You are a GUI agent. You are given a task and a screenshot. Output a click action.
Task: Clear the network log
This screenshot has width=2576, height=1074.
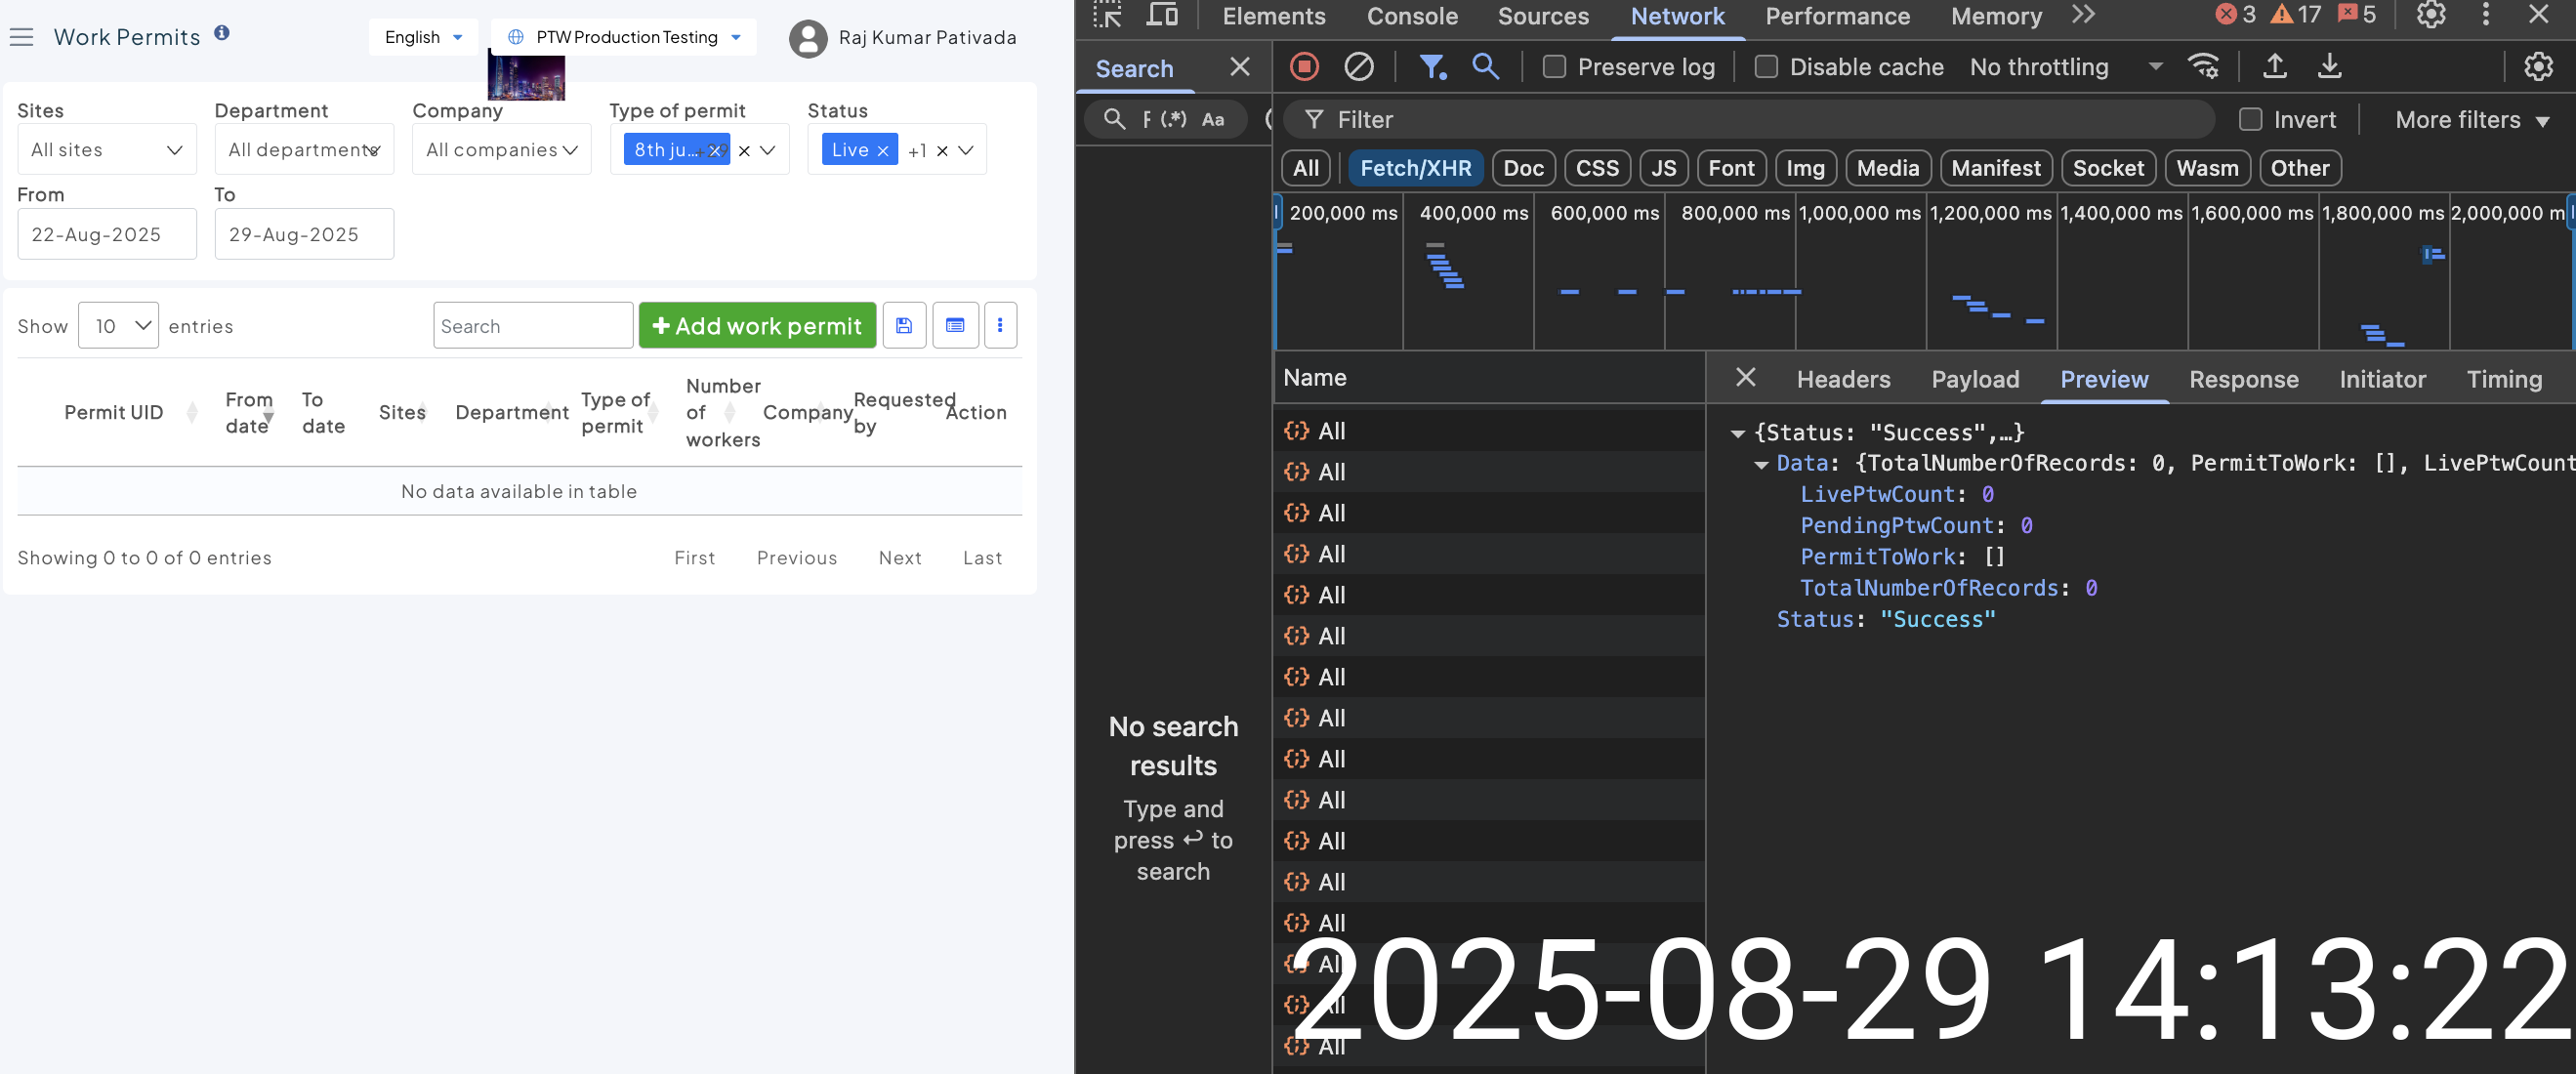point(1358,67)
